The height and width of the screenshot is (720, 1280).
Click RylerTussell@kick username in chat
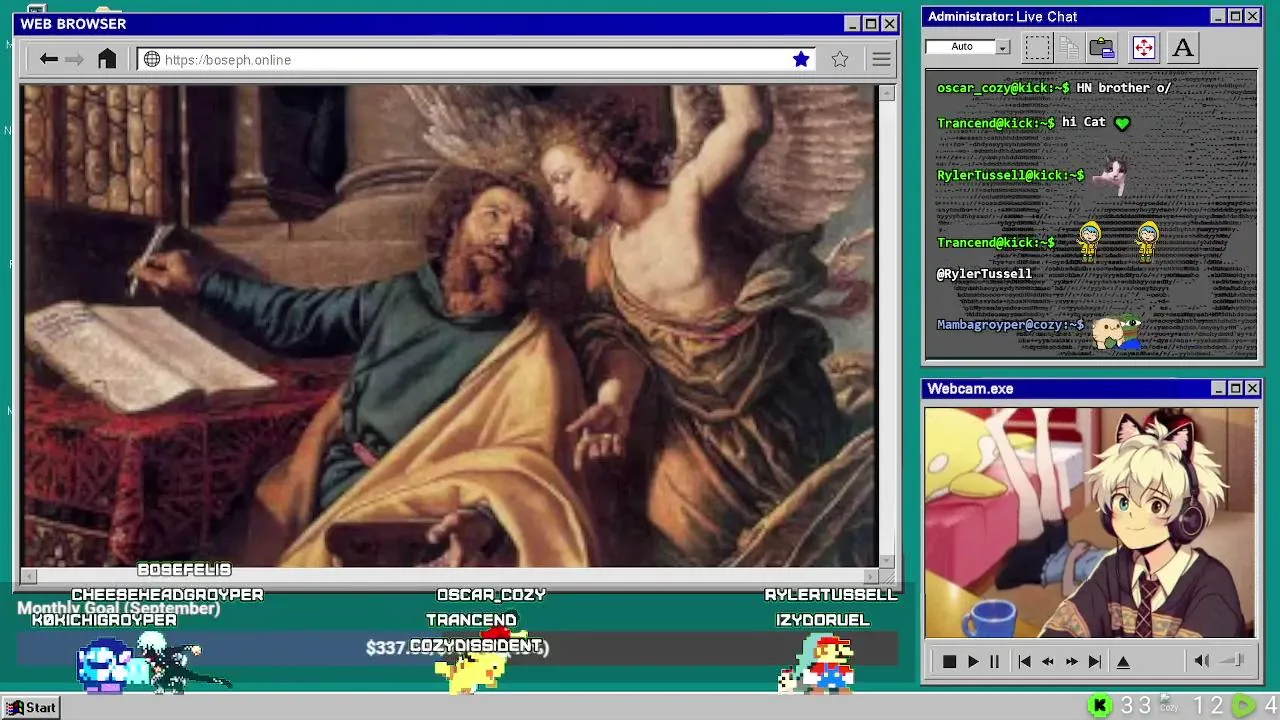1010,176
